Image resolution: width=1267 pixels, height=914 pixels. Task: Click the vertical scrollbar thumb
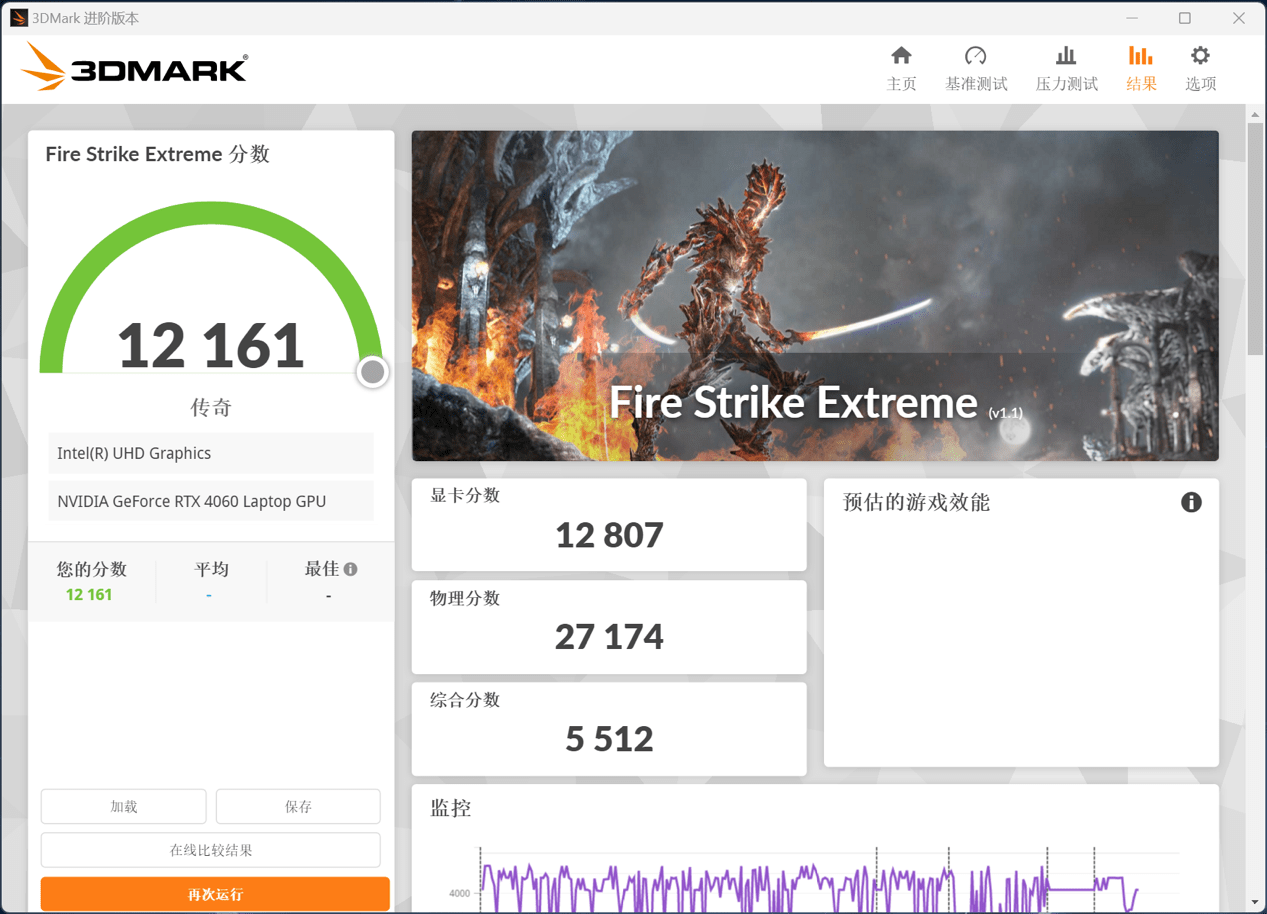tap(1255, 239)
